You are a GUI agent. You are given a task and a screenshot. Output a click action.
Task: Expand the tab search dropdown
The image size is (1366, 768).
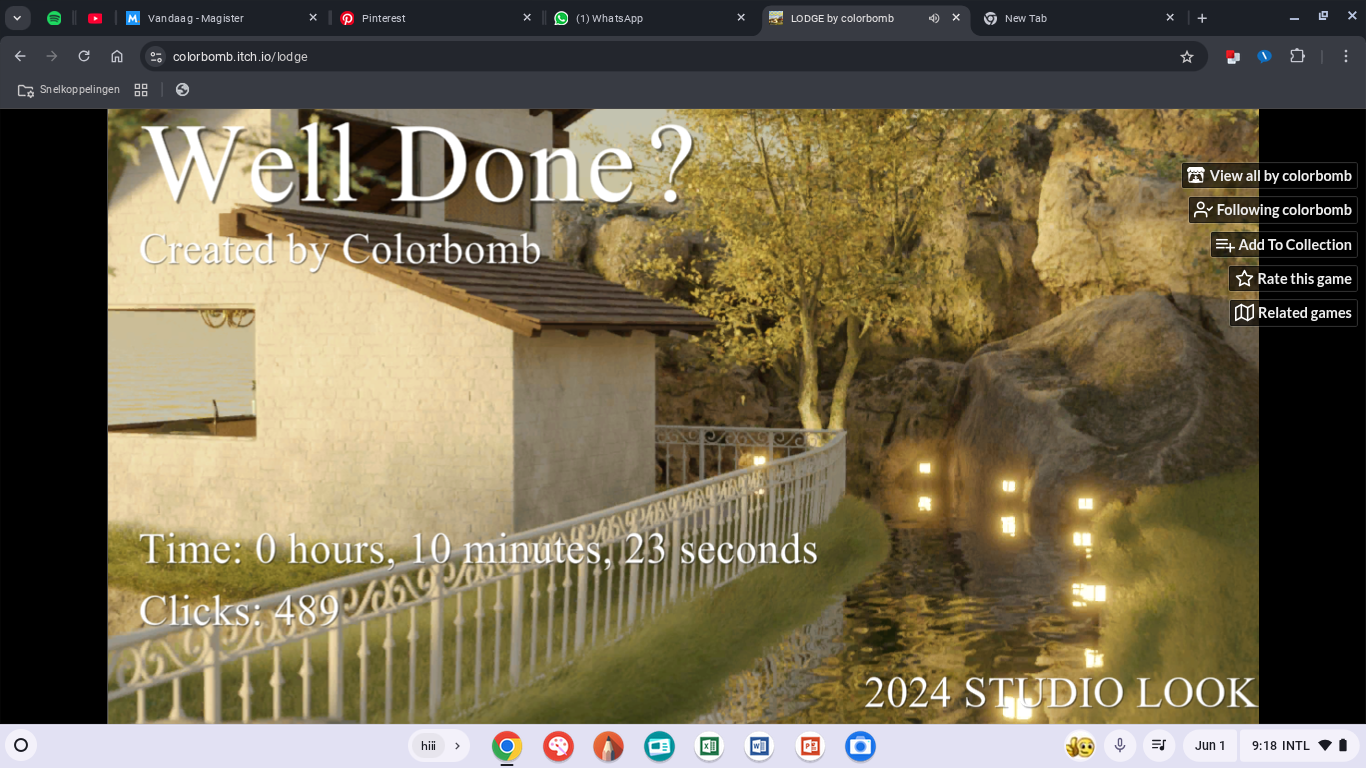(x=17, y=18)
